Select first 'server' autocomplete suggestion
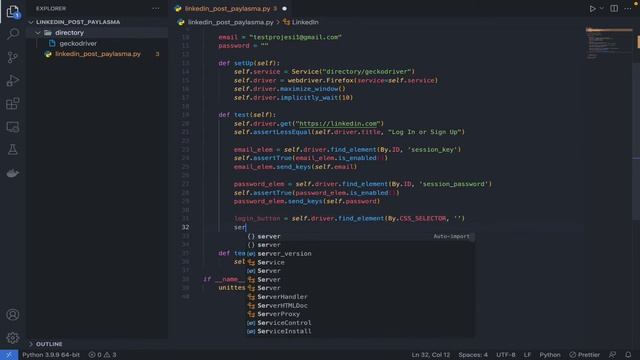Viewport: 640px width, 360px height. [360, 236]
